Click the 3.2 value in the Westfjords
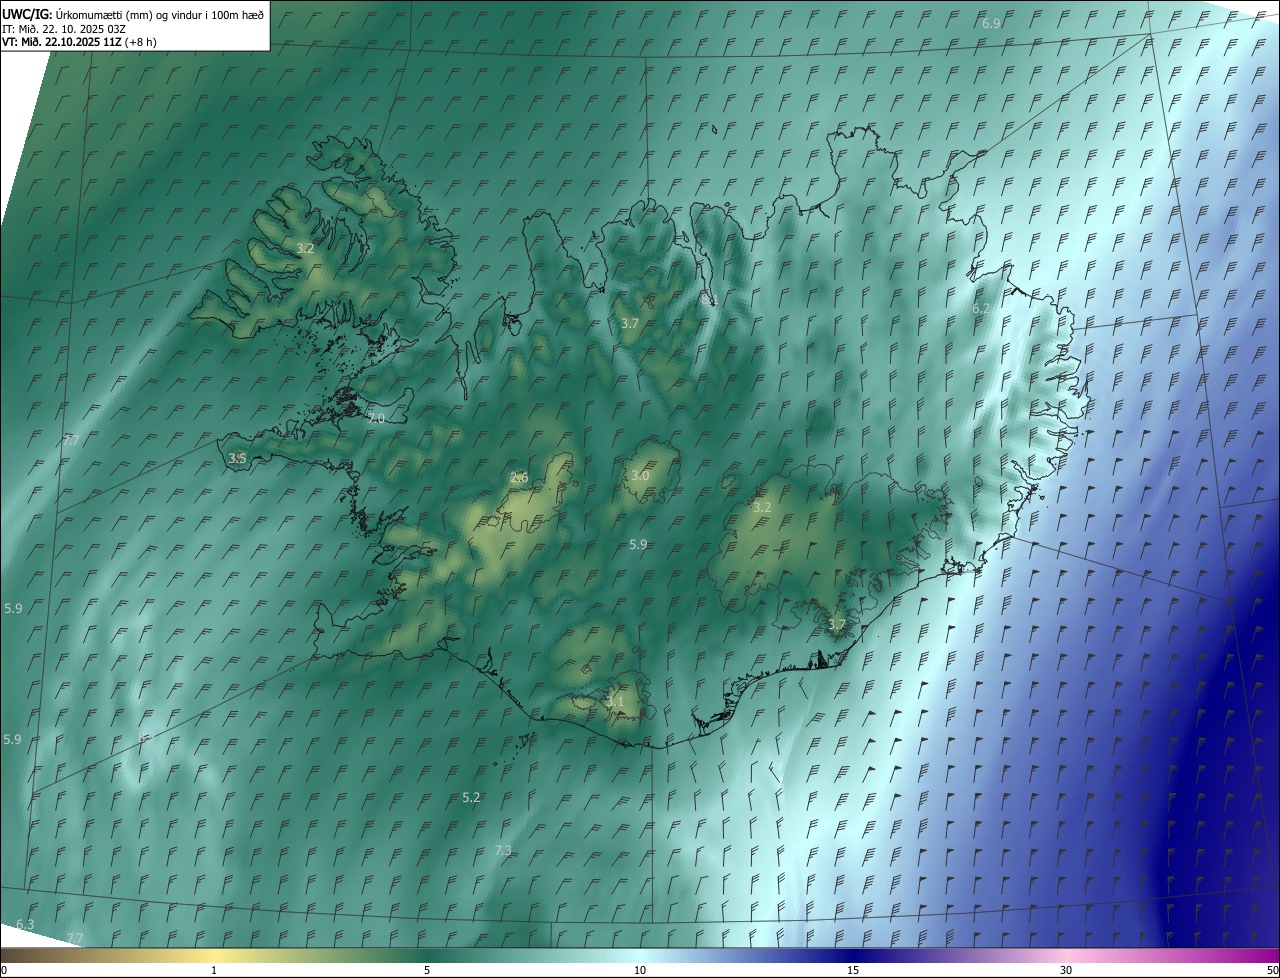 [305, 247]
